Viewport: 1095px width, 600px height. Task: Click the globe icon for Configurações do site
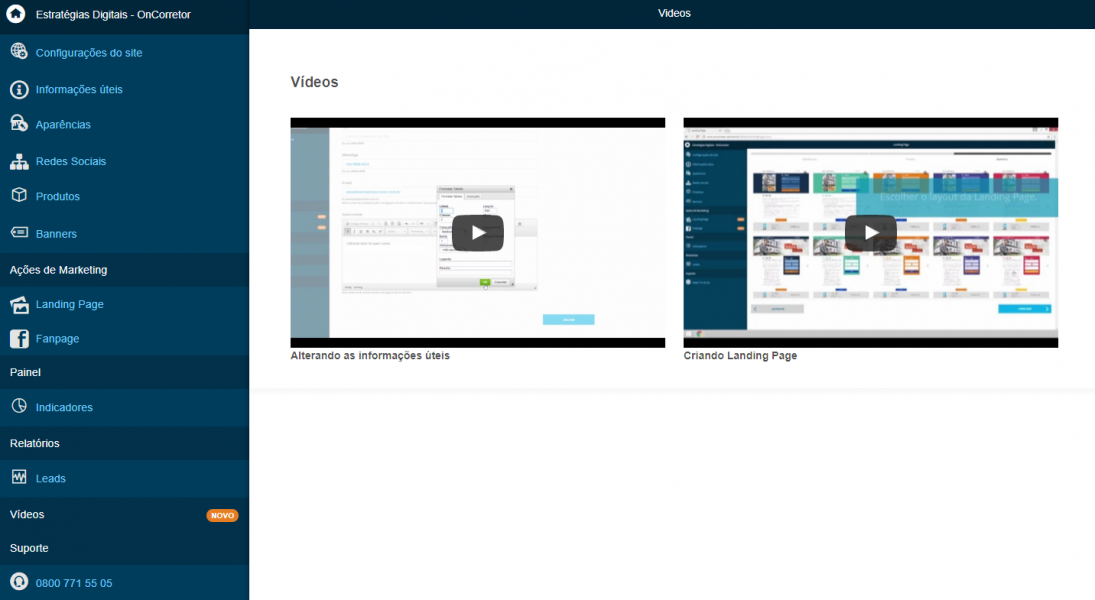tap(19, 52)
